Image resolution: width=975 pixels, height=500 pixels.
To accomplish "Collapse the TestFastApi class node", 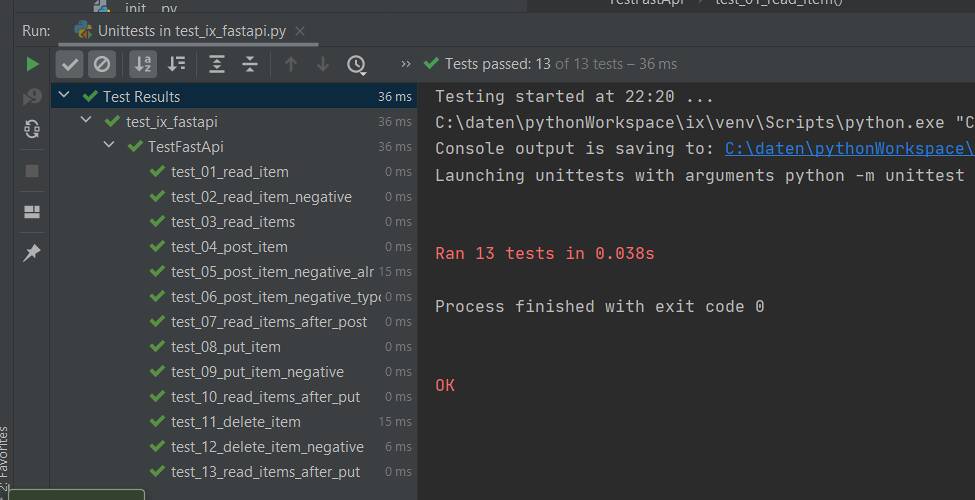I will tap(109, 145).
